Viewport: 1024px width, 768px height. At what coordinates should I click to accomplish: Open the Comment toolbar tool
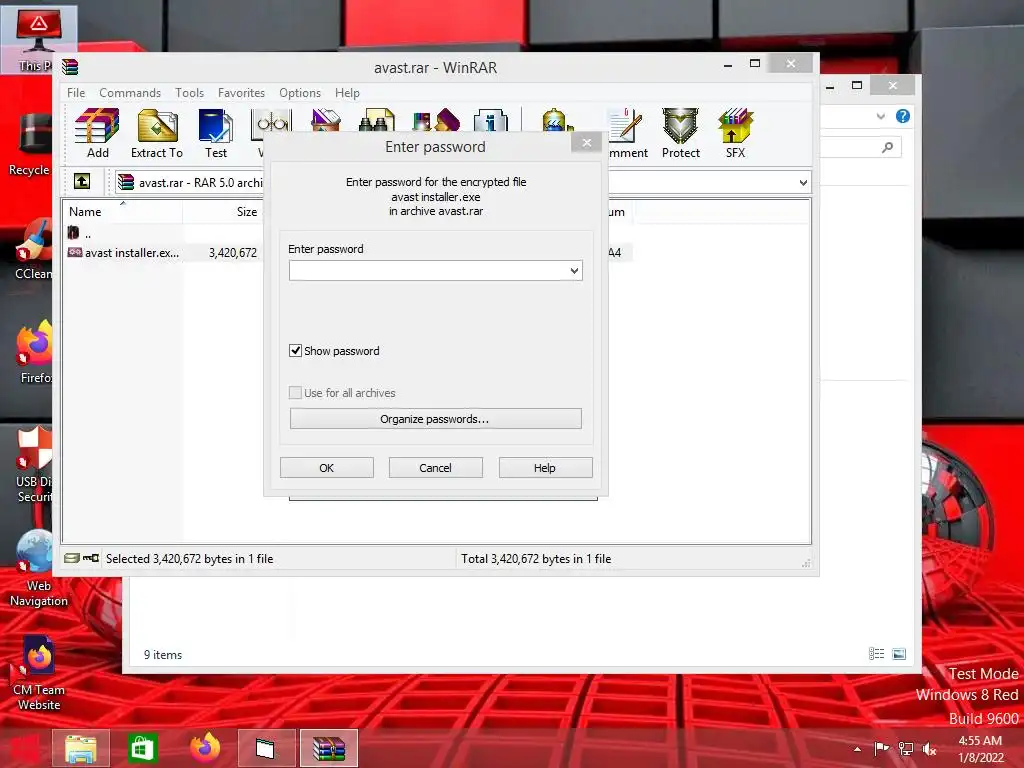(x=626, y=133)
